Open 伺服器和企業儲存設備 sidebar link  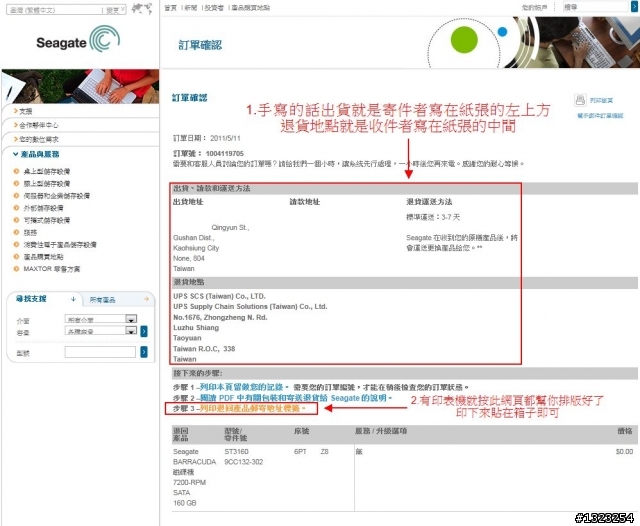(x=56, y=196)
